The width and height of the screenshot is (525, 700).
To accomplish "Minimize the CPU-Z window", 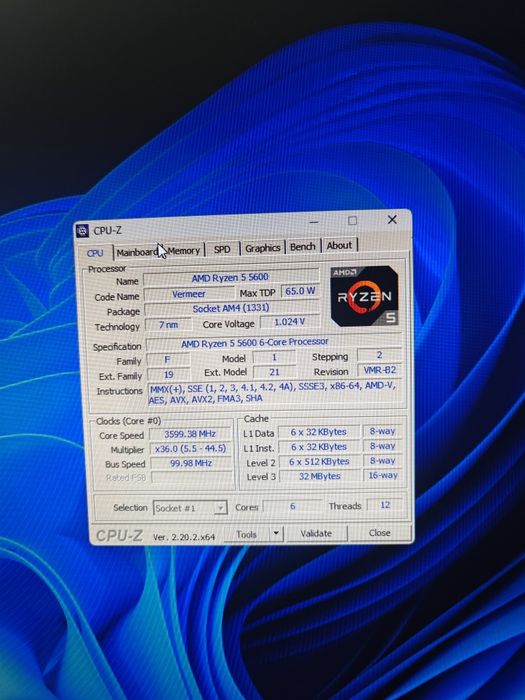I will point(314,222).
